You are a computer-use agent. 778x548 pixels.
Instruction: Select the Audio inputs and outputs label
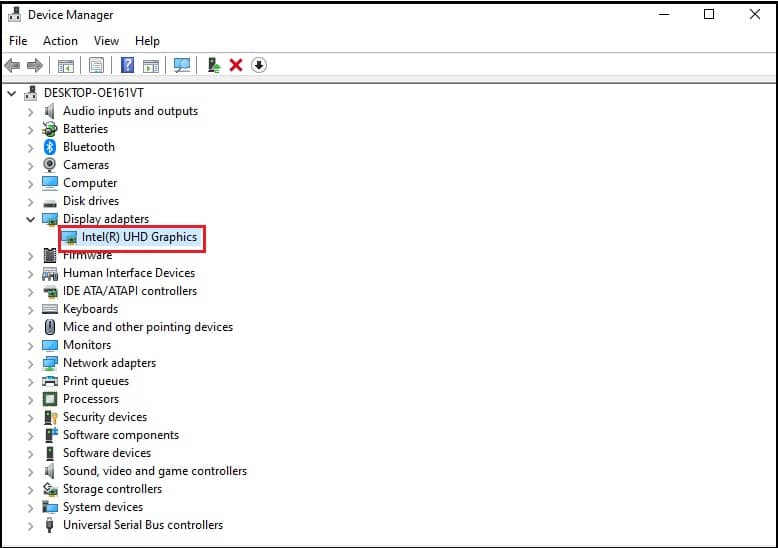click(x=130, y=111)
